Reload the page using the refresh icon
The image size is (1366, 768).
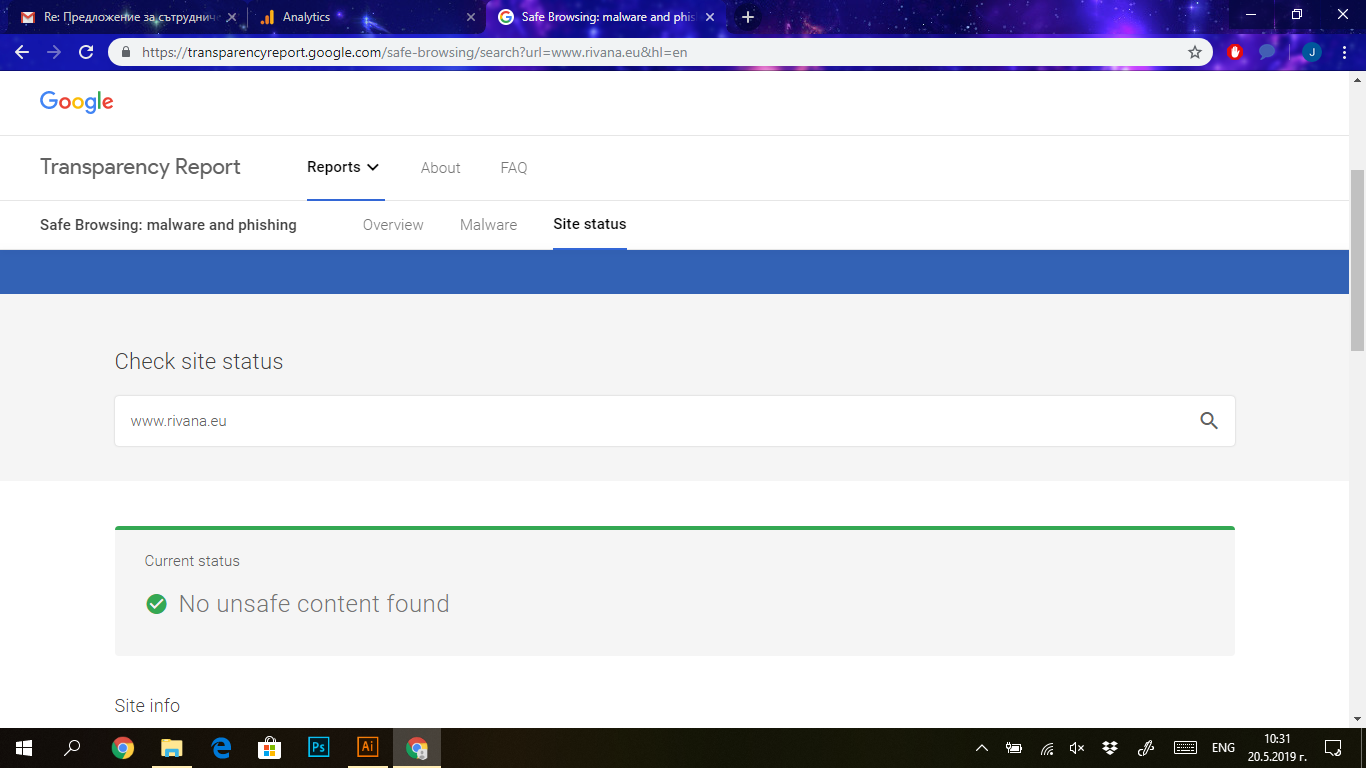point(86,52)
